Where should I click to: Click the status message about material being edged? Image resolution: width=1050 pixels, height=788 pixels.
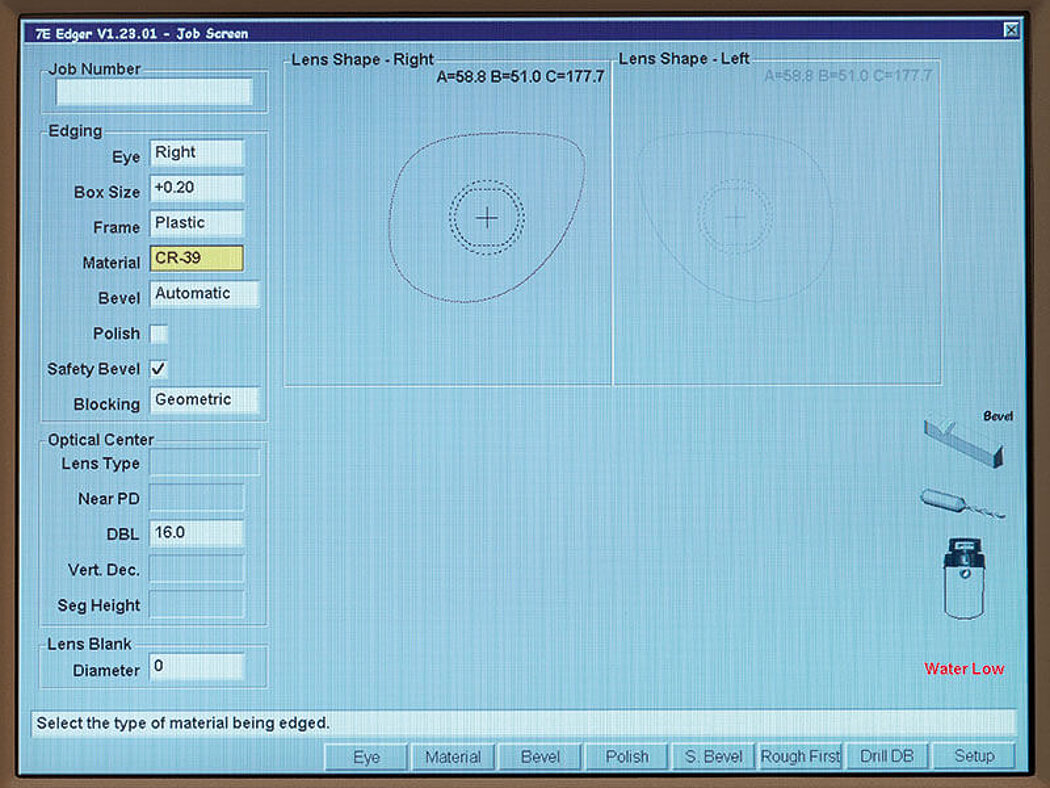(x=183, y=723)
